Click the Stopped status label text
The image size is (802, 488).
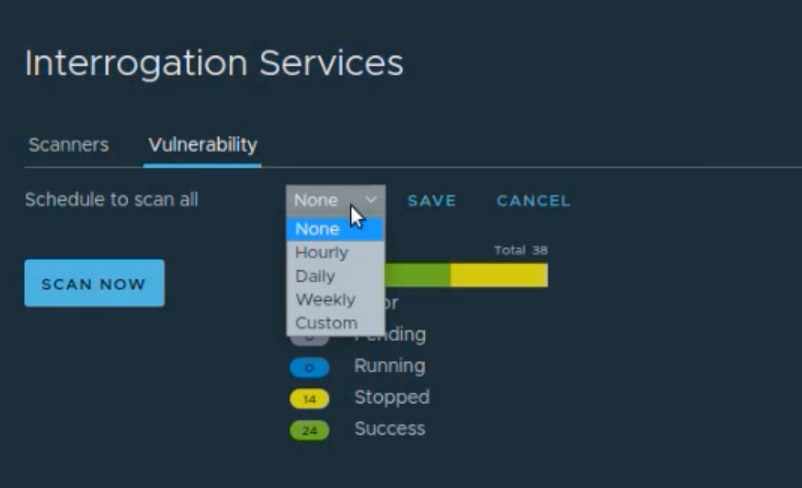[391, 397]
